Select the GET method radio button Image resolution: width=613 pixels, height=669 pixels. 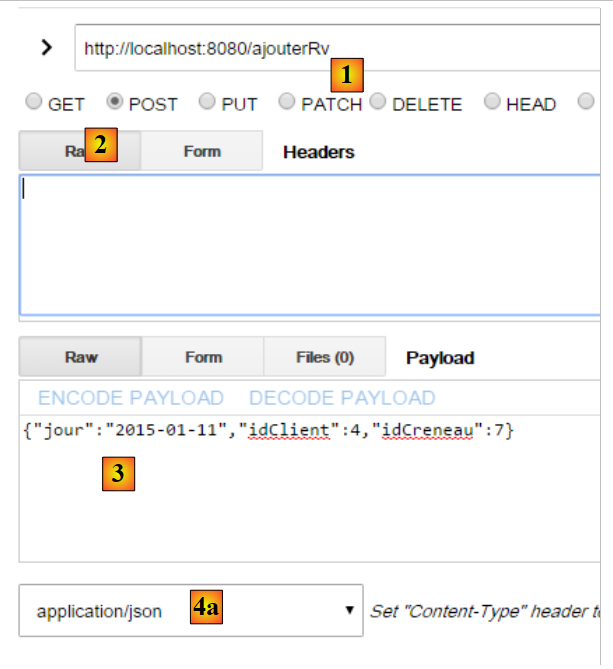coord(34,102)
